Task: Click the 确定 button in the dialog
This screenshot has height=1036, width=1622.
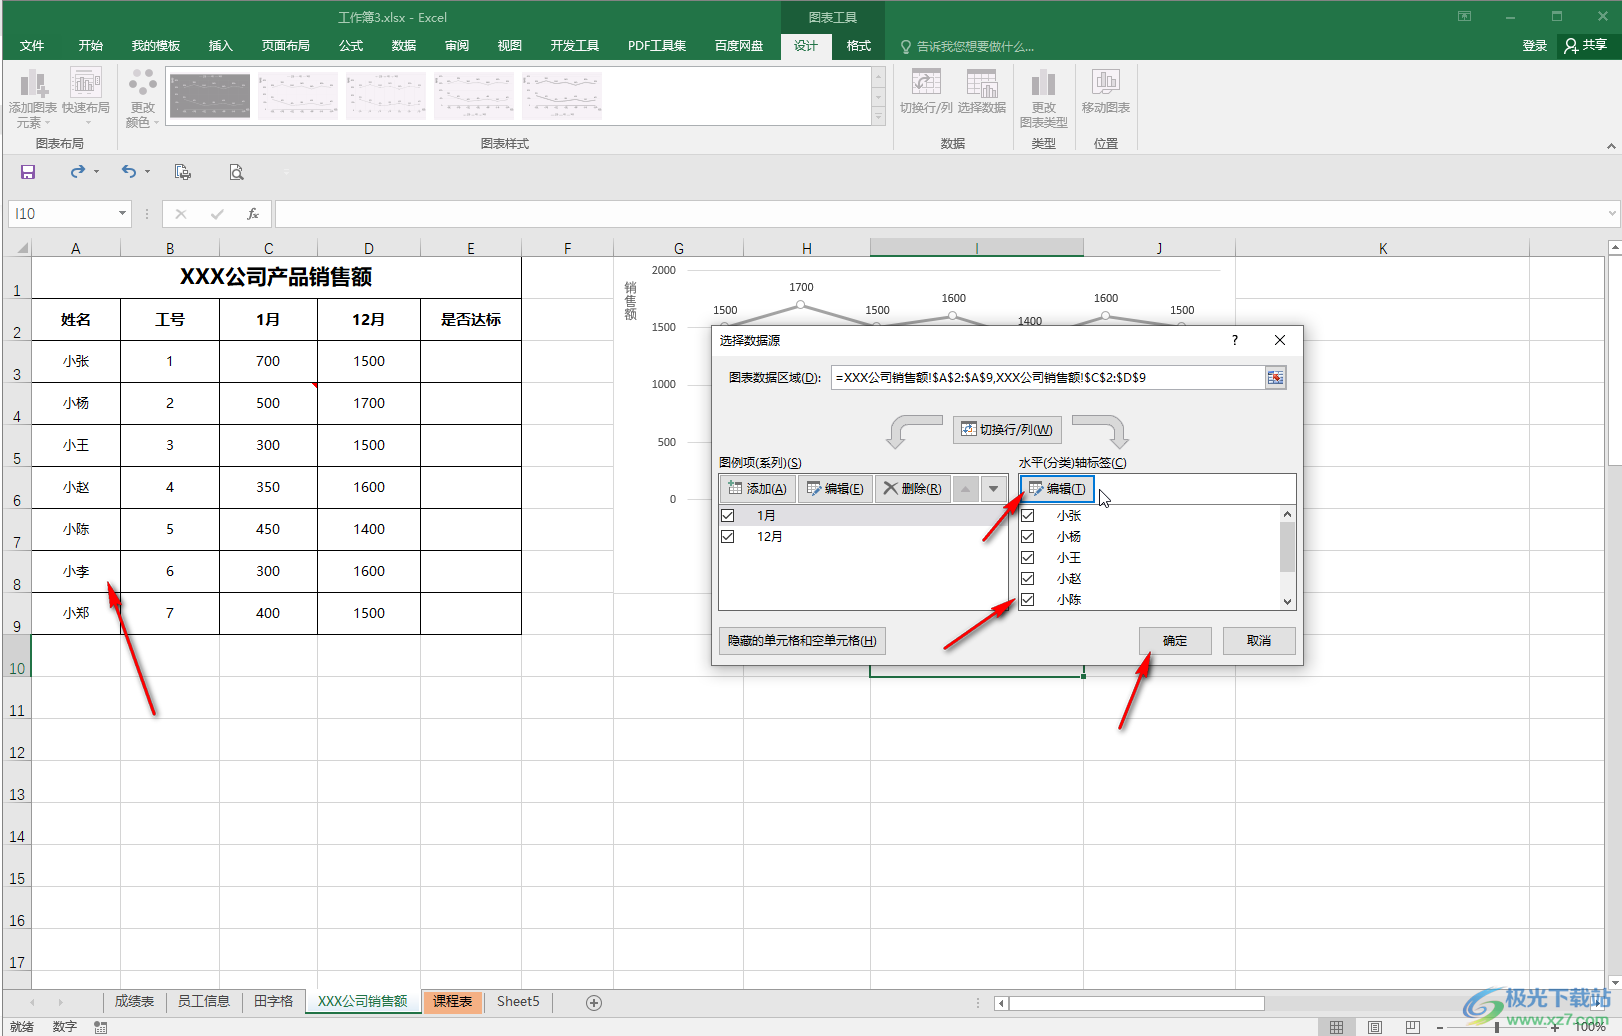Action: 1175,641
